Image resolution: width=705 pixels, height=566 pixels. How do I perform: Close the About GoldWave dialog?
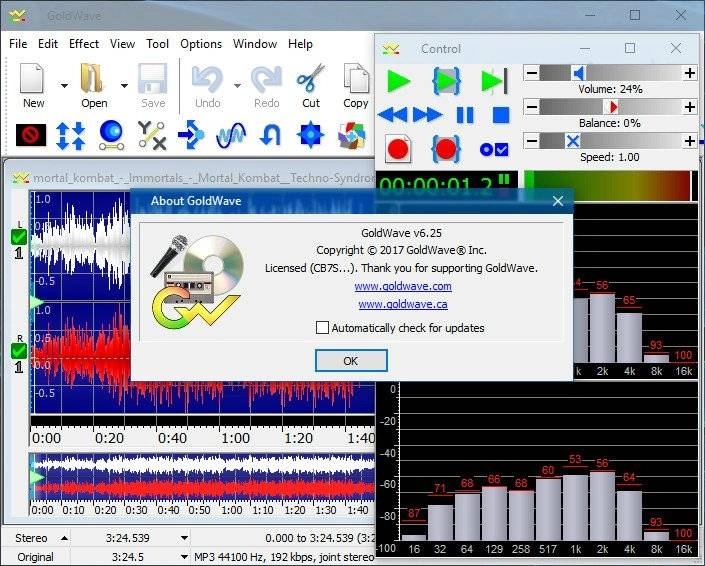tap(558, 201)
